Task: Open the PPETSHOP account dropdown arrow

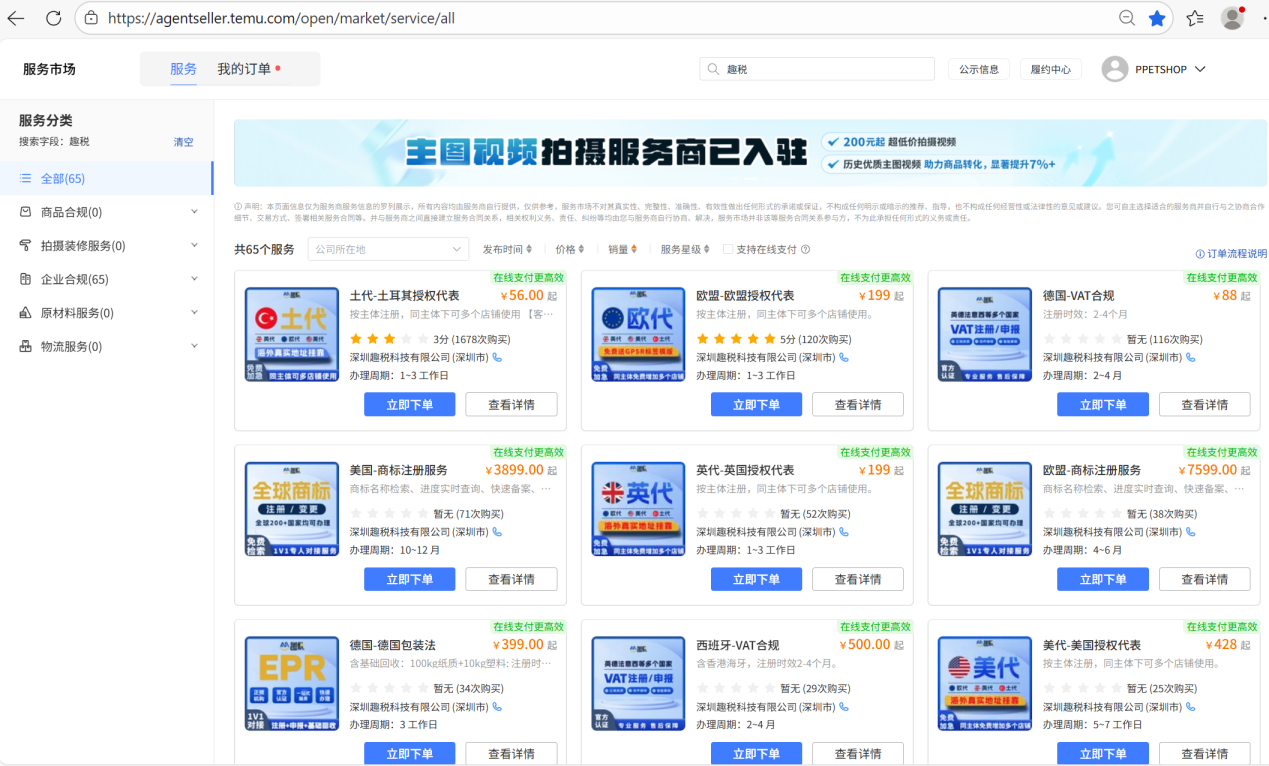Action: tap(1200, 69)
